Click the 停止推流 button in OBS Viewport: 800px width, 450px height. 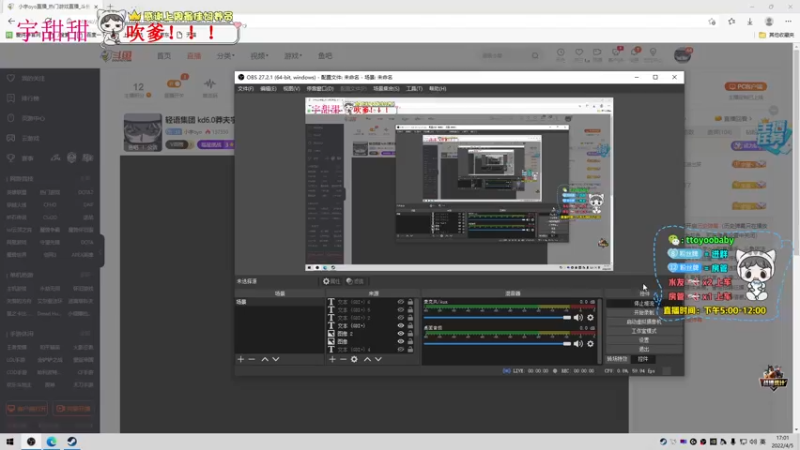(x=644, y=304)
